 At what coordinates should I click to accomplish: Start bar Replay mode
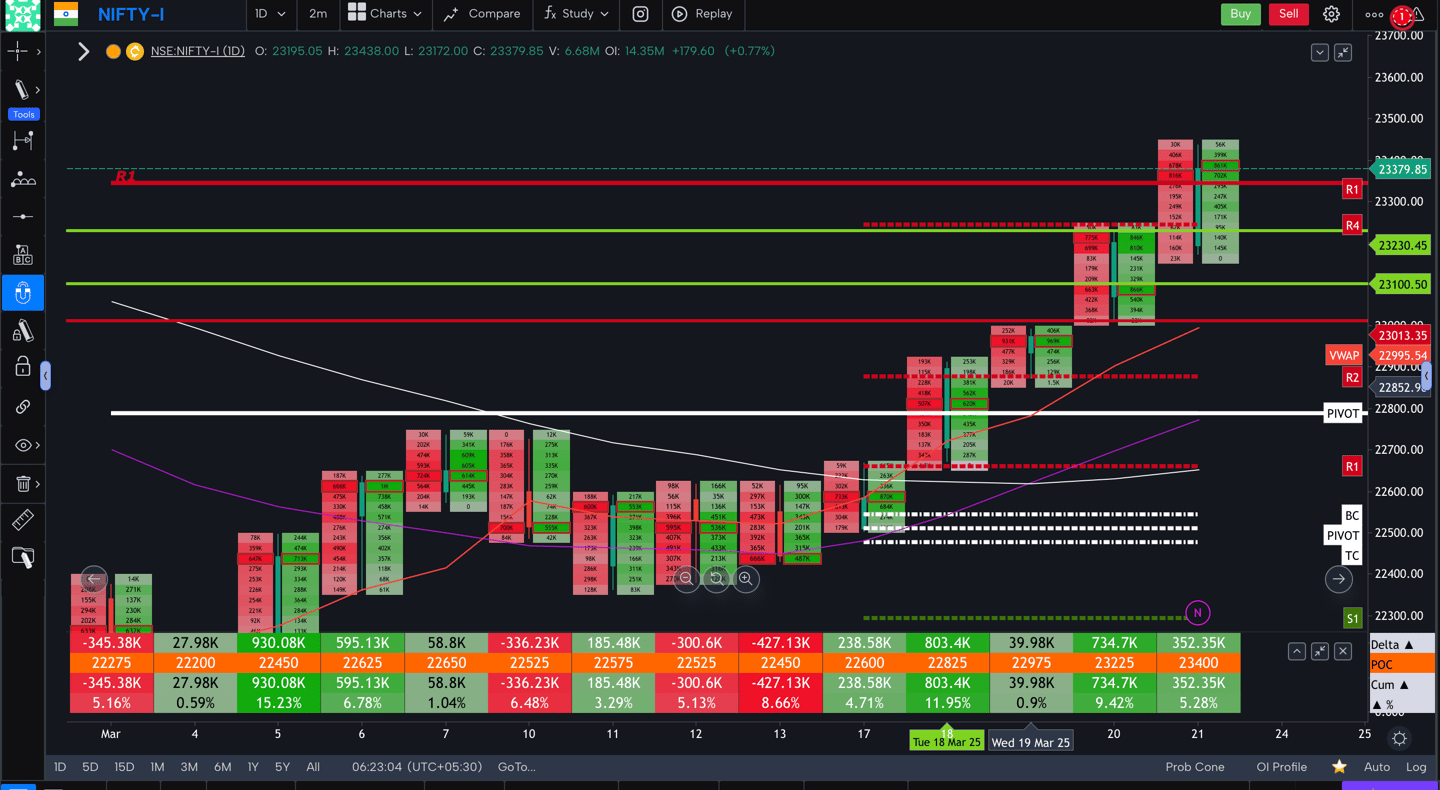[702, 14]
